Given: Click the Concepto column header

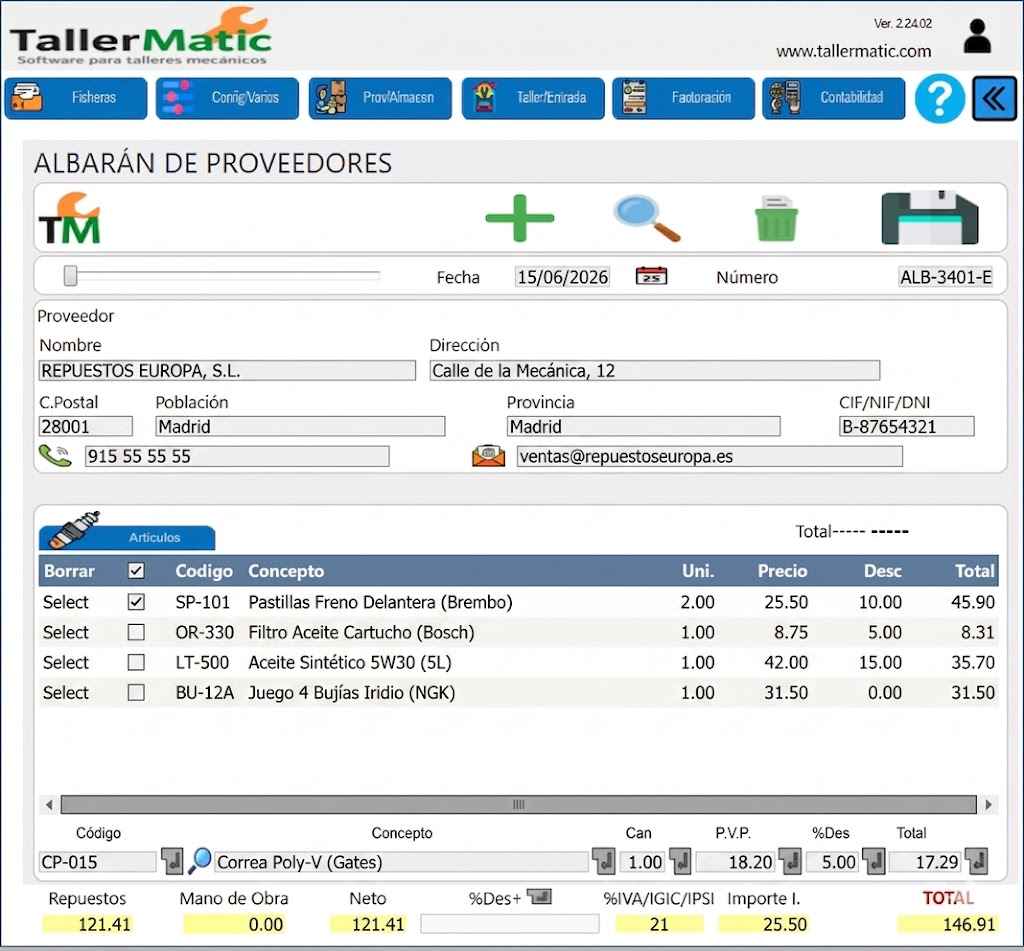Looking at the screenshot, I should tap(286, 571).
